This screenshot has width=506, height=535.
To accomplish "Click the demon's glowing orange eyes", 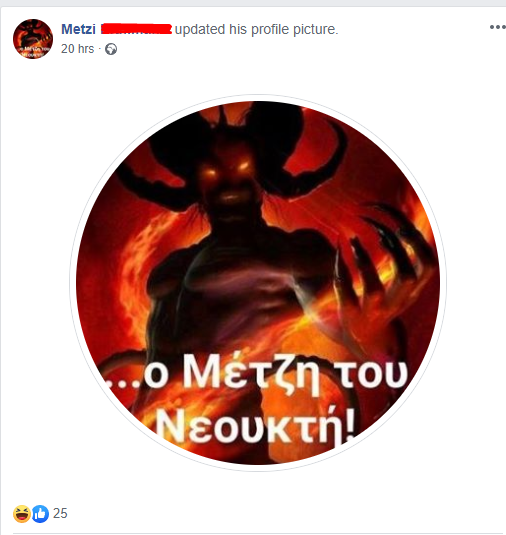I will (229, 169).
